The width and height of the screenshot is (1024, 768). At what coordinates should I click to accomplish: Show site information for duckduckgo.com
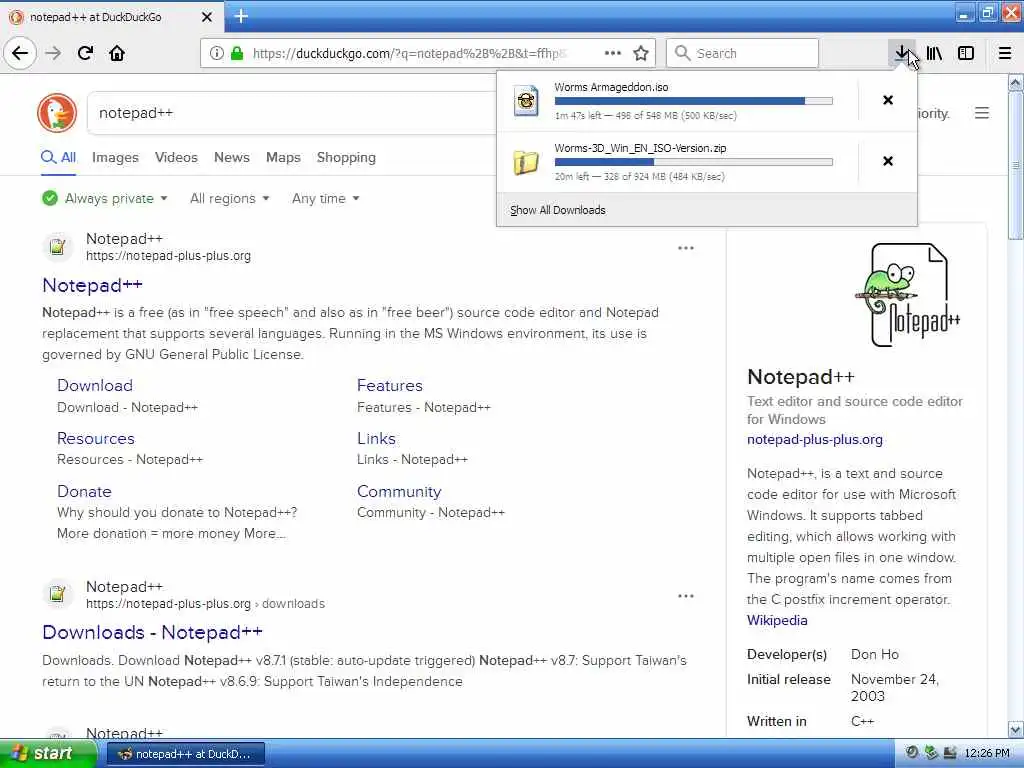(x=216, y=54)
